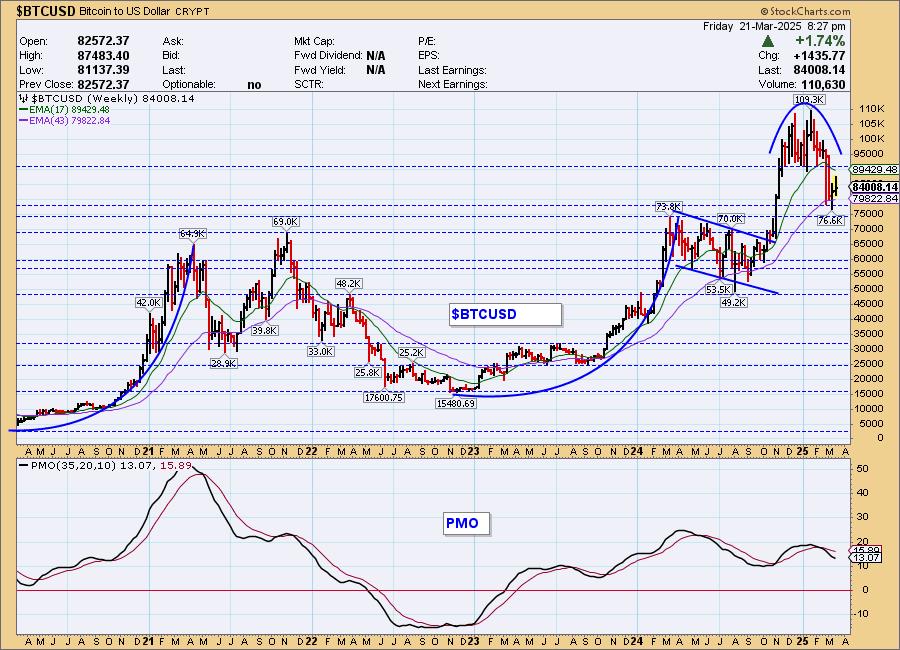This screenshot has width=900, height=650.
Task: Click the 50 tick on PMO axis
Action: pos(862,469)
